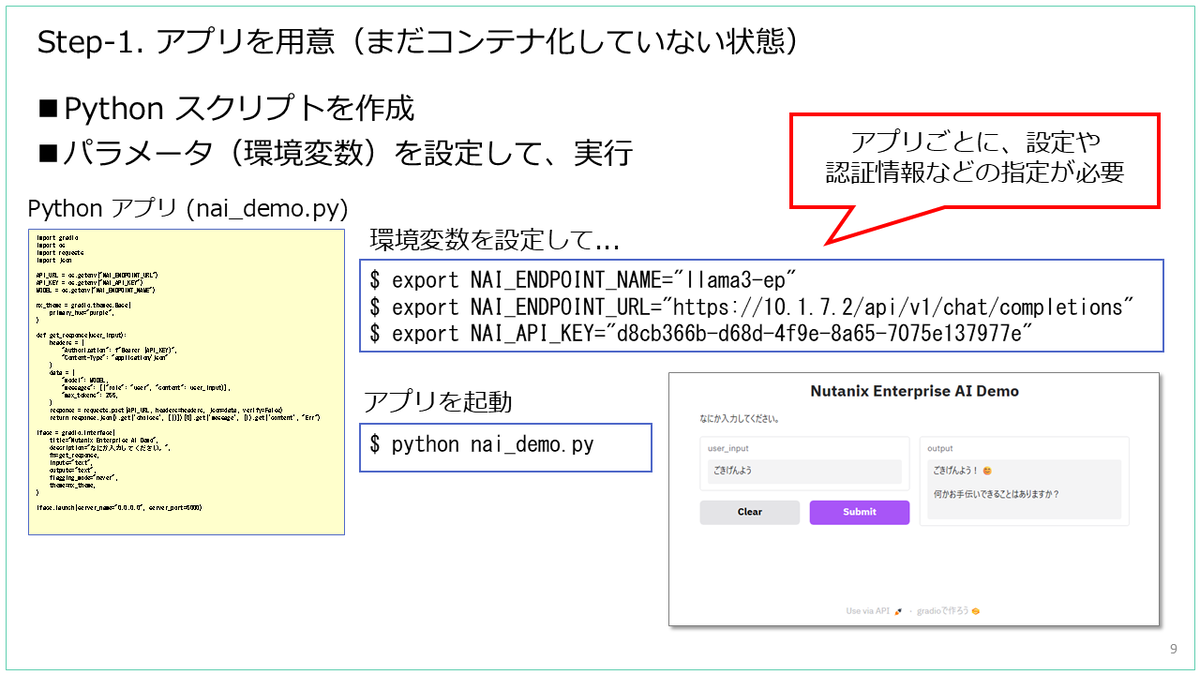The image size is (1200, 675).
Task: Open the Use via API link
Action: (x=874, y=610)
